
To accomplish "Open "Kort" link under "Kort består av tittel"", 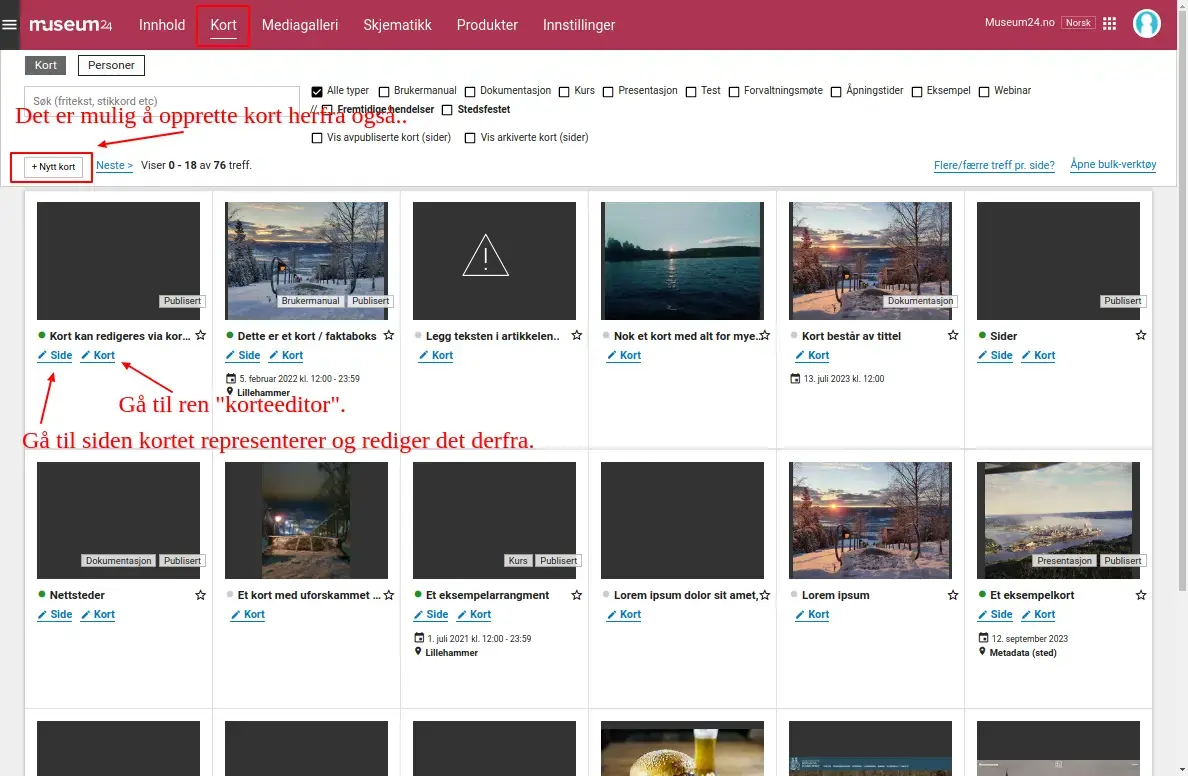I will (811, 355).
